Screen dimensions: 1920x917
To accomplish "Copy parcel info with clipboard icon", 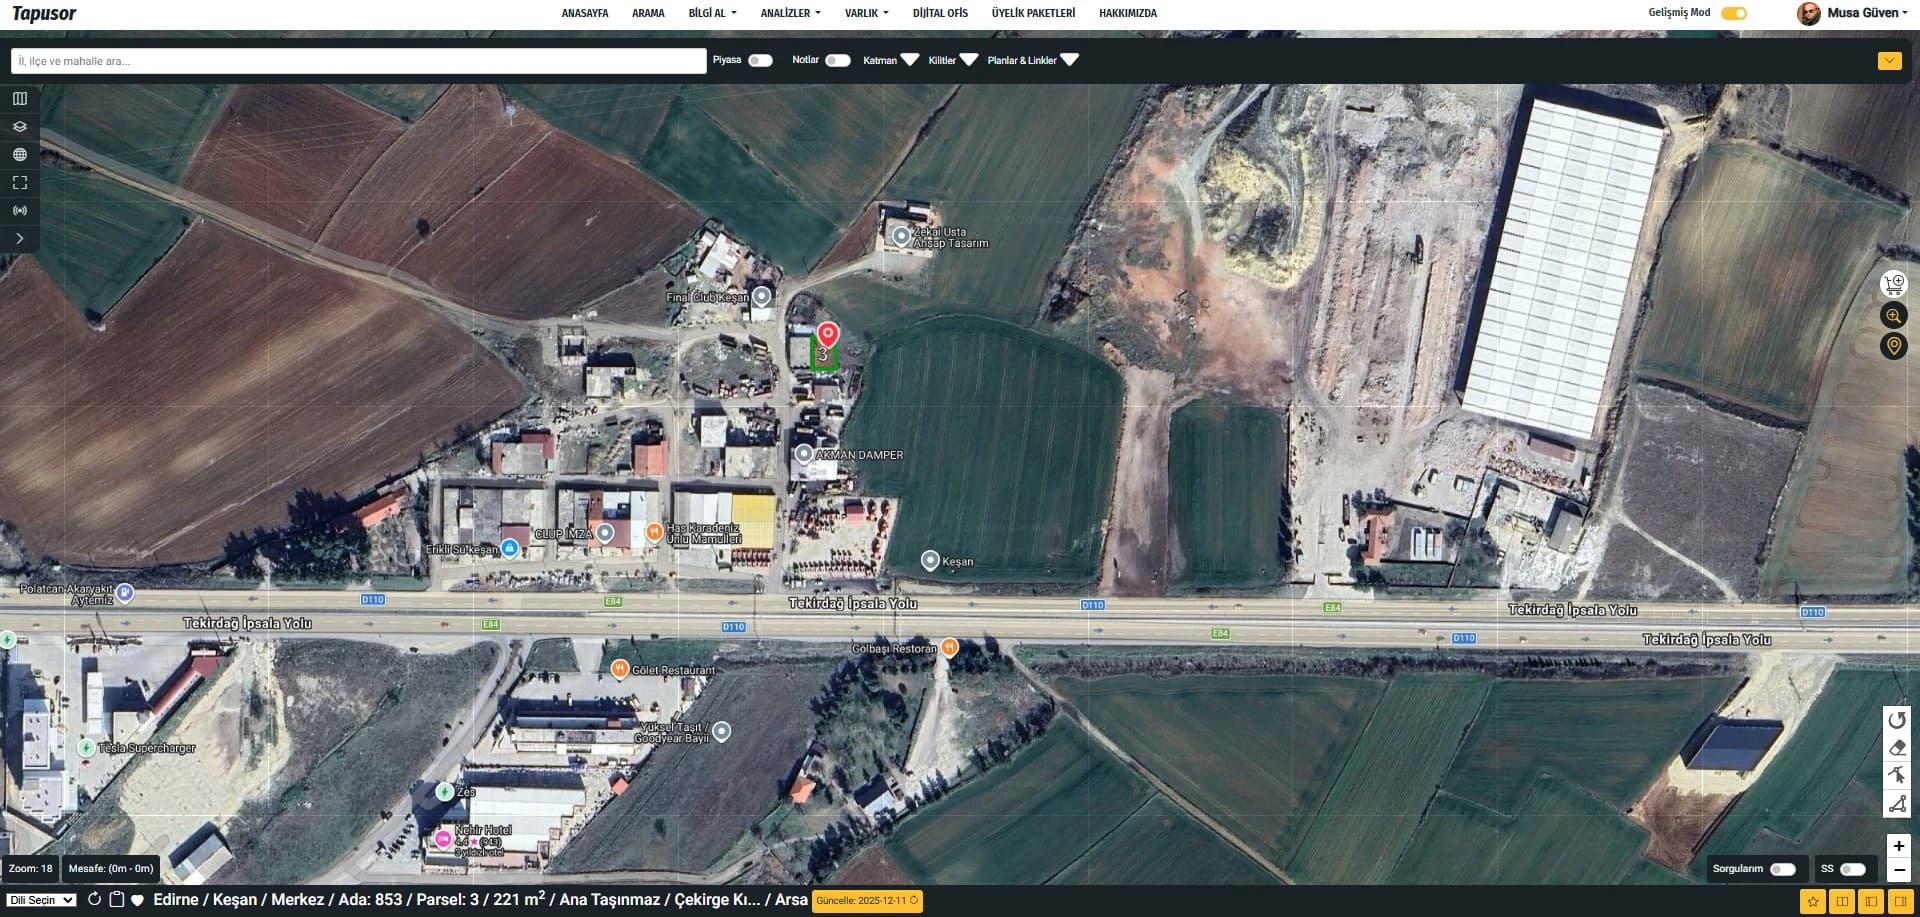I will [116, 899].
